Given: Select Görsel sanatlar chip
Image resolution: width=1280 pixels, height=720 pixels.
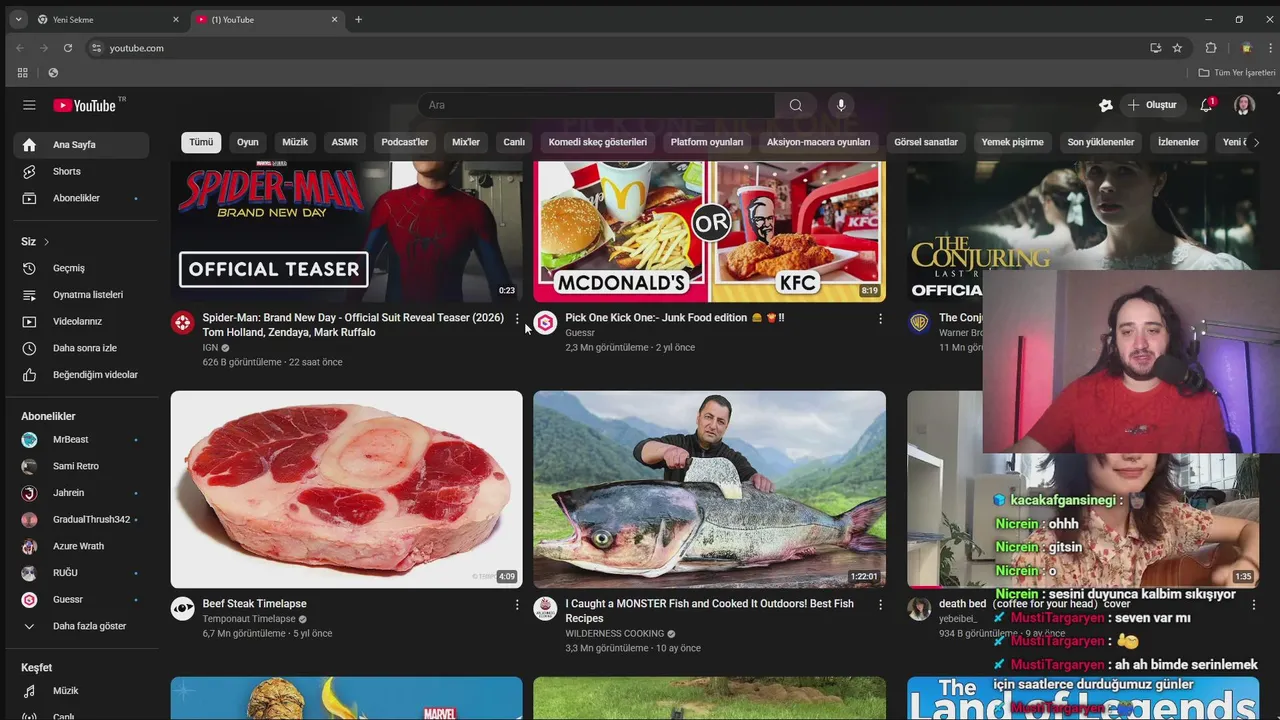Looking at the screenshot, I should 926,142.
